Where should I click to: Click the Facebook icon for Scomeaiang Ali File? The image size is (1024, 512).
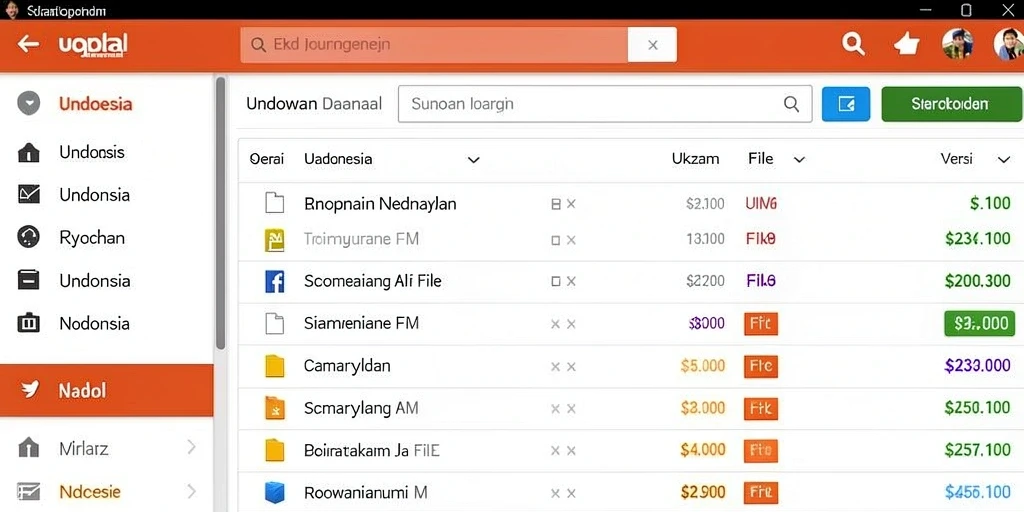click(x=274, y=281)
